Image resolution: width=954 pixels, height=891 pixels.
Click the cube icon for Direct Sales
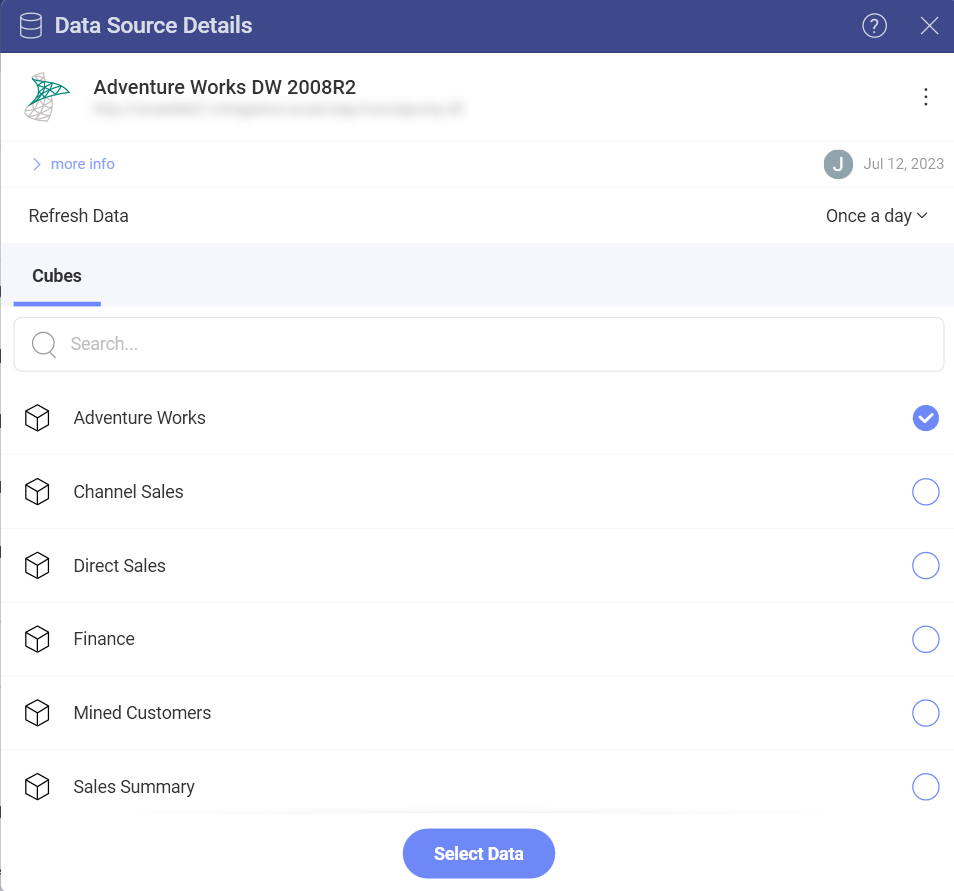click(37, 565)
